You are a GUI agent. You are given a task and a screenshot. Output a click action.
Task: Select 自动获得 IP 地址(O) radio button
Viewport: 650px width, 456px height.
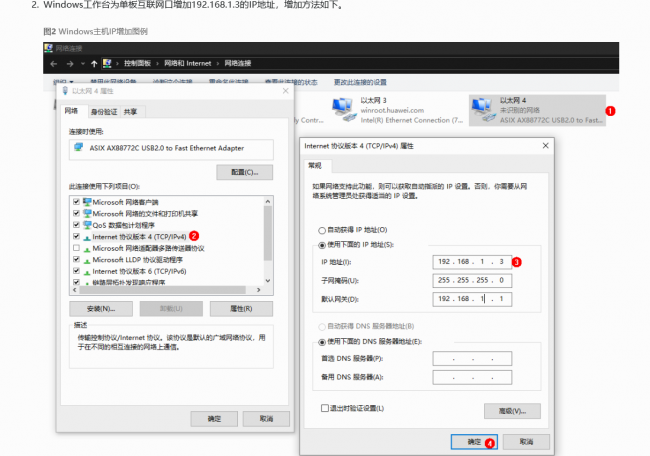coord(322,230)
